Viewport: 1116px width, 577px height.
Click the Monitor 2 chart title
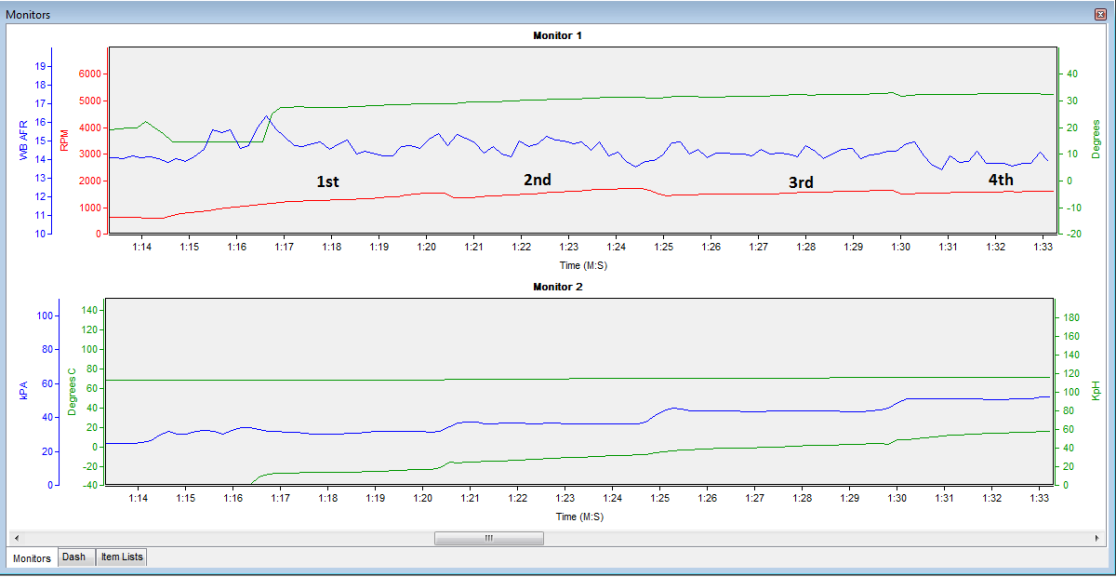click(557, 287)
